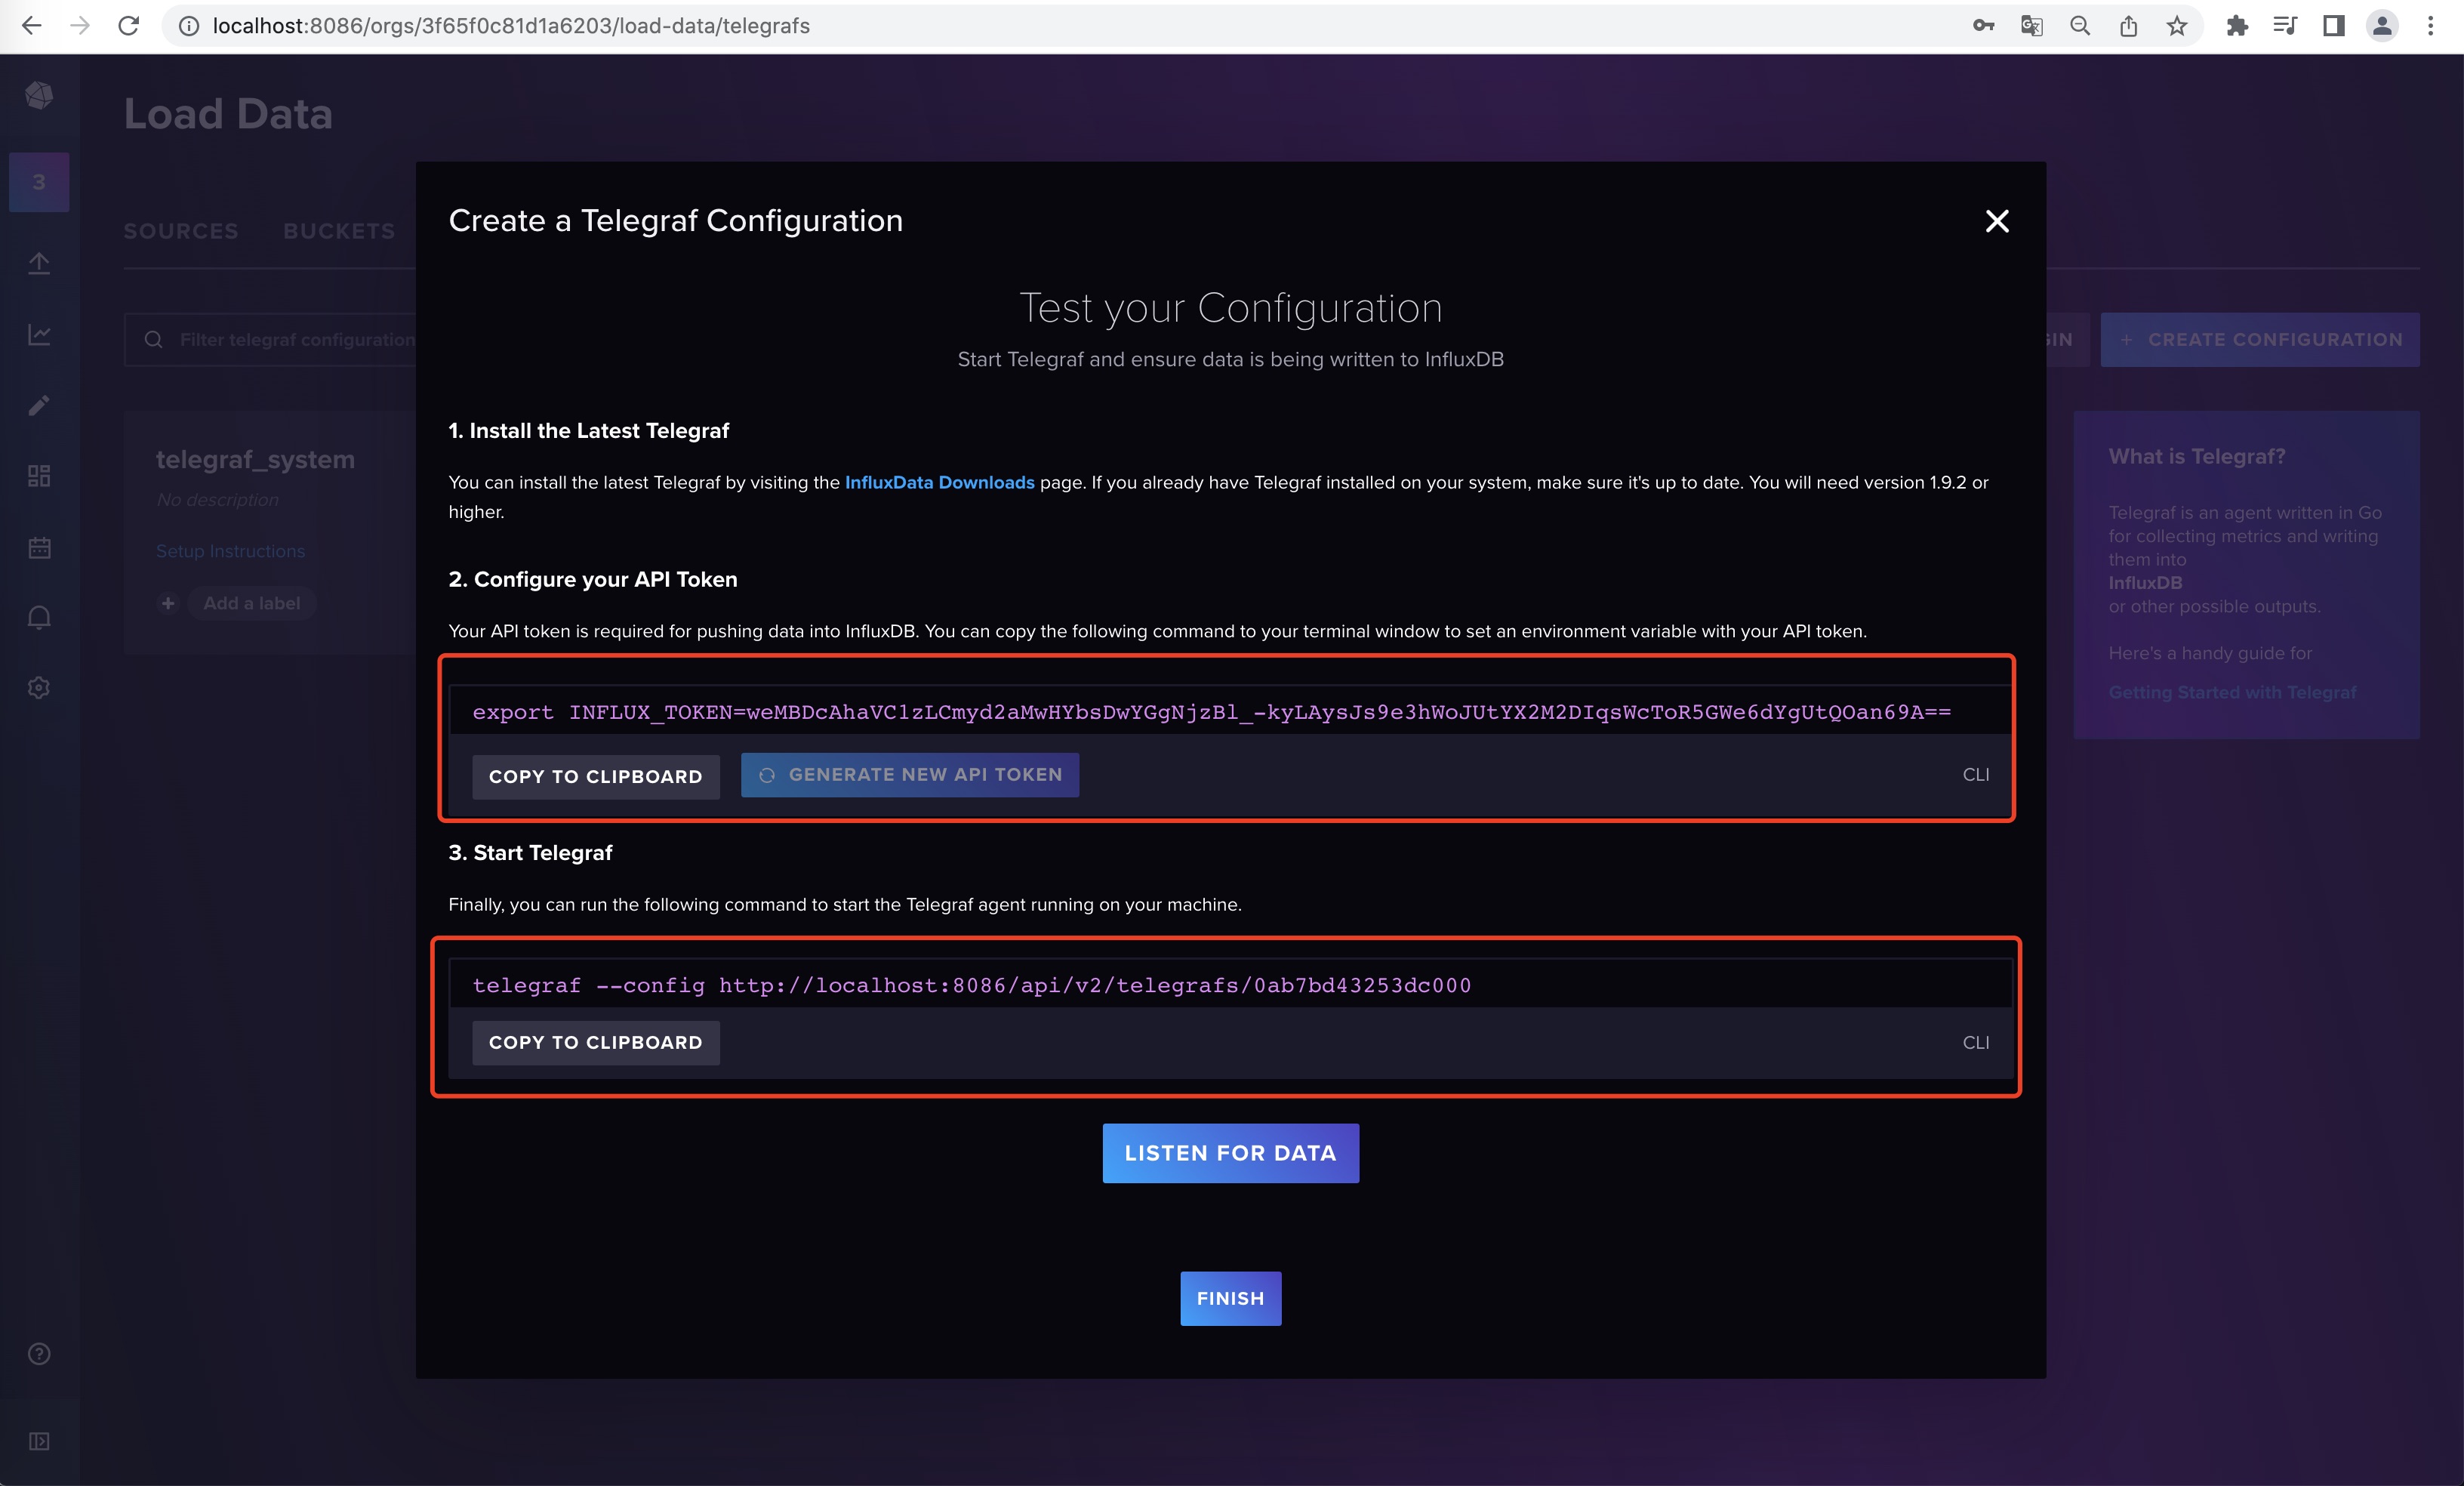
Task: Reload the browser page
Action: (128, 26)
